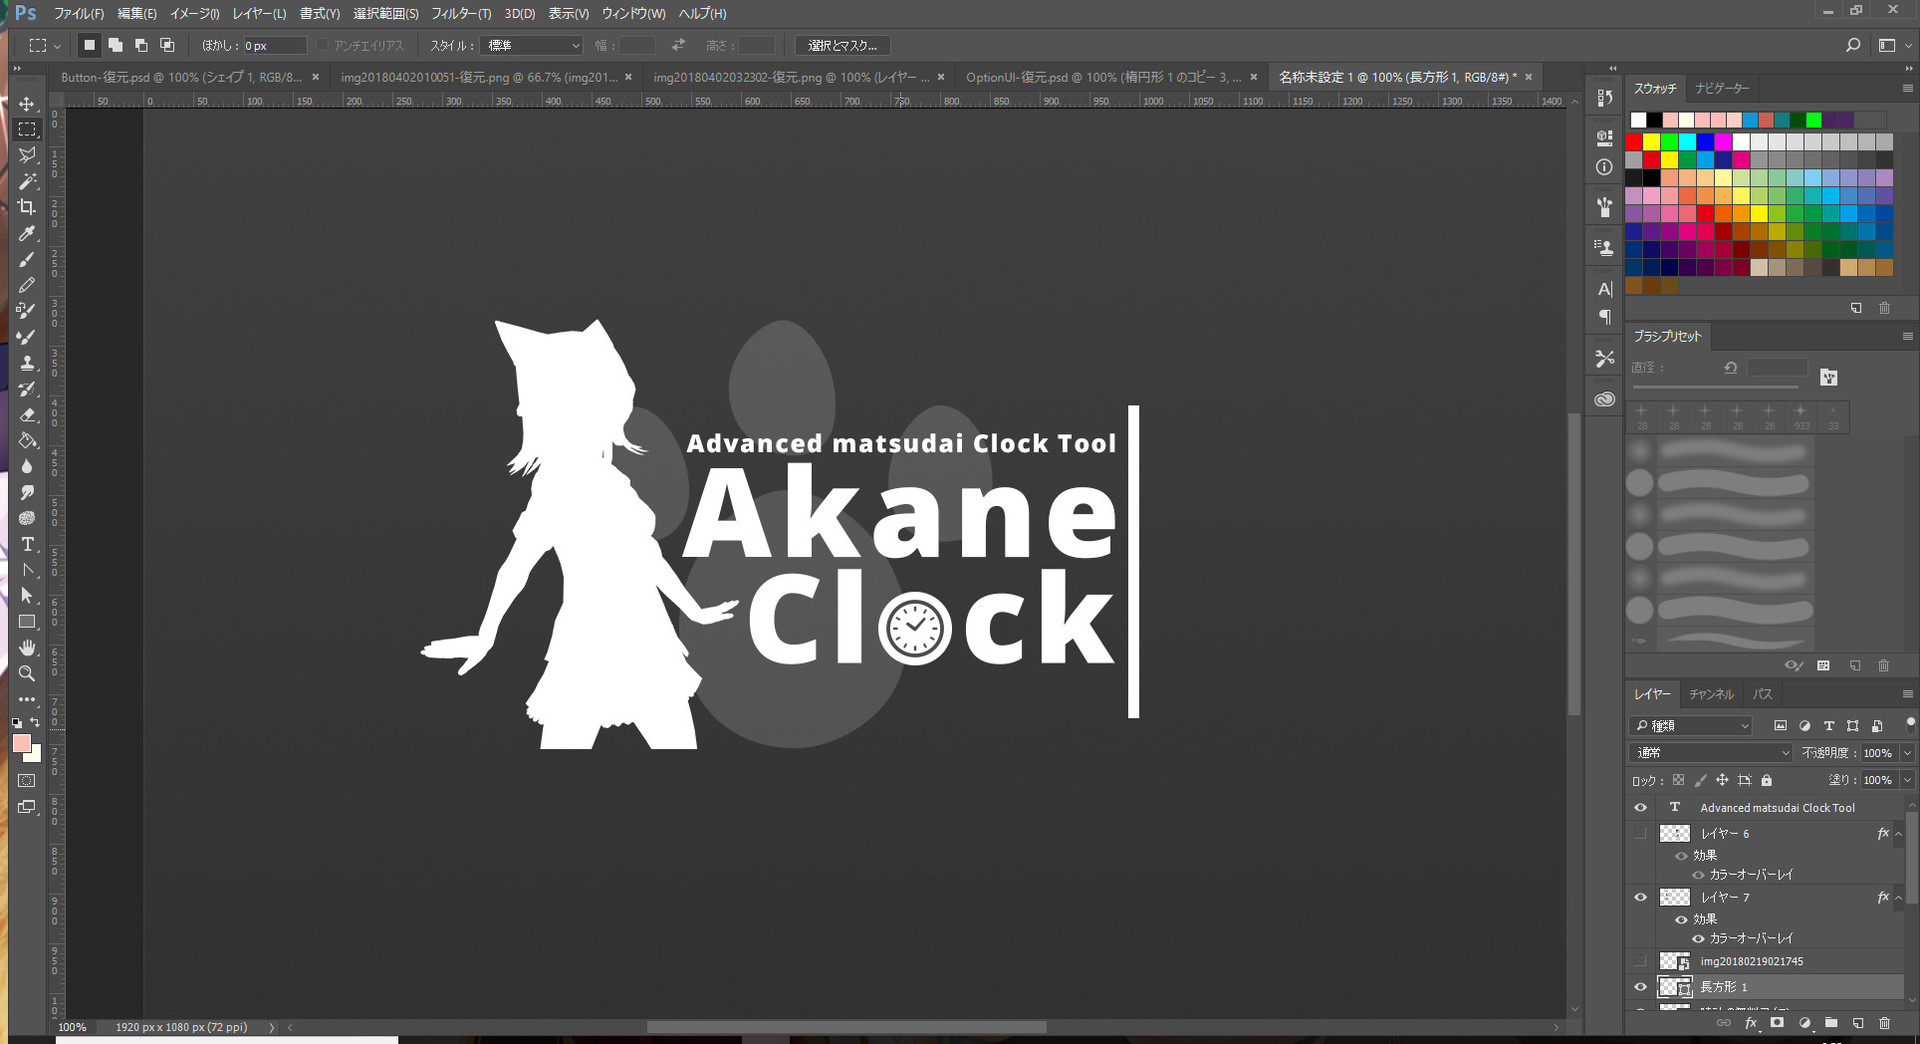Hide the 長方形 1 layer
The height and width of the screenshot is (1044, 1920).
click(1640, 987)
